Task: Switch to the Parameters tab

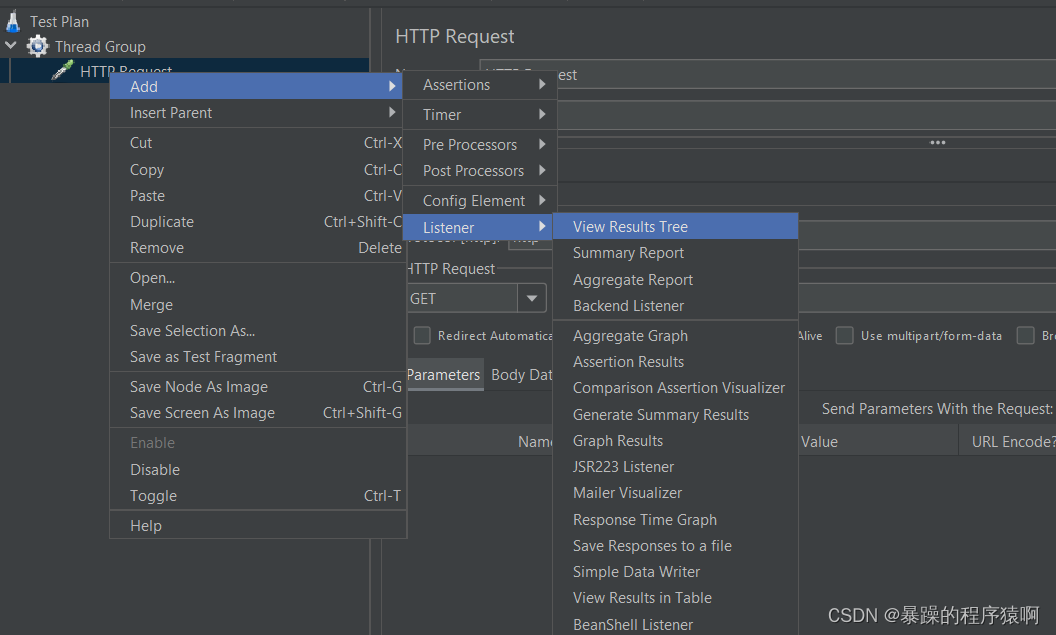Action: [444, 375]
